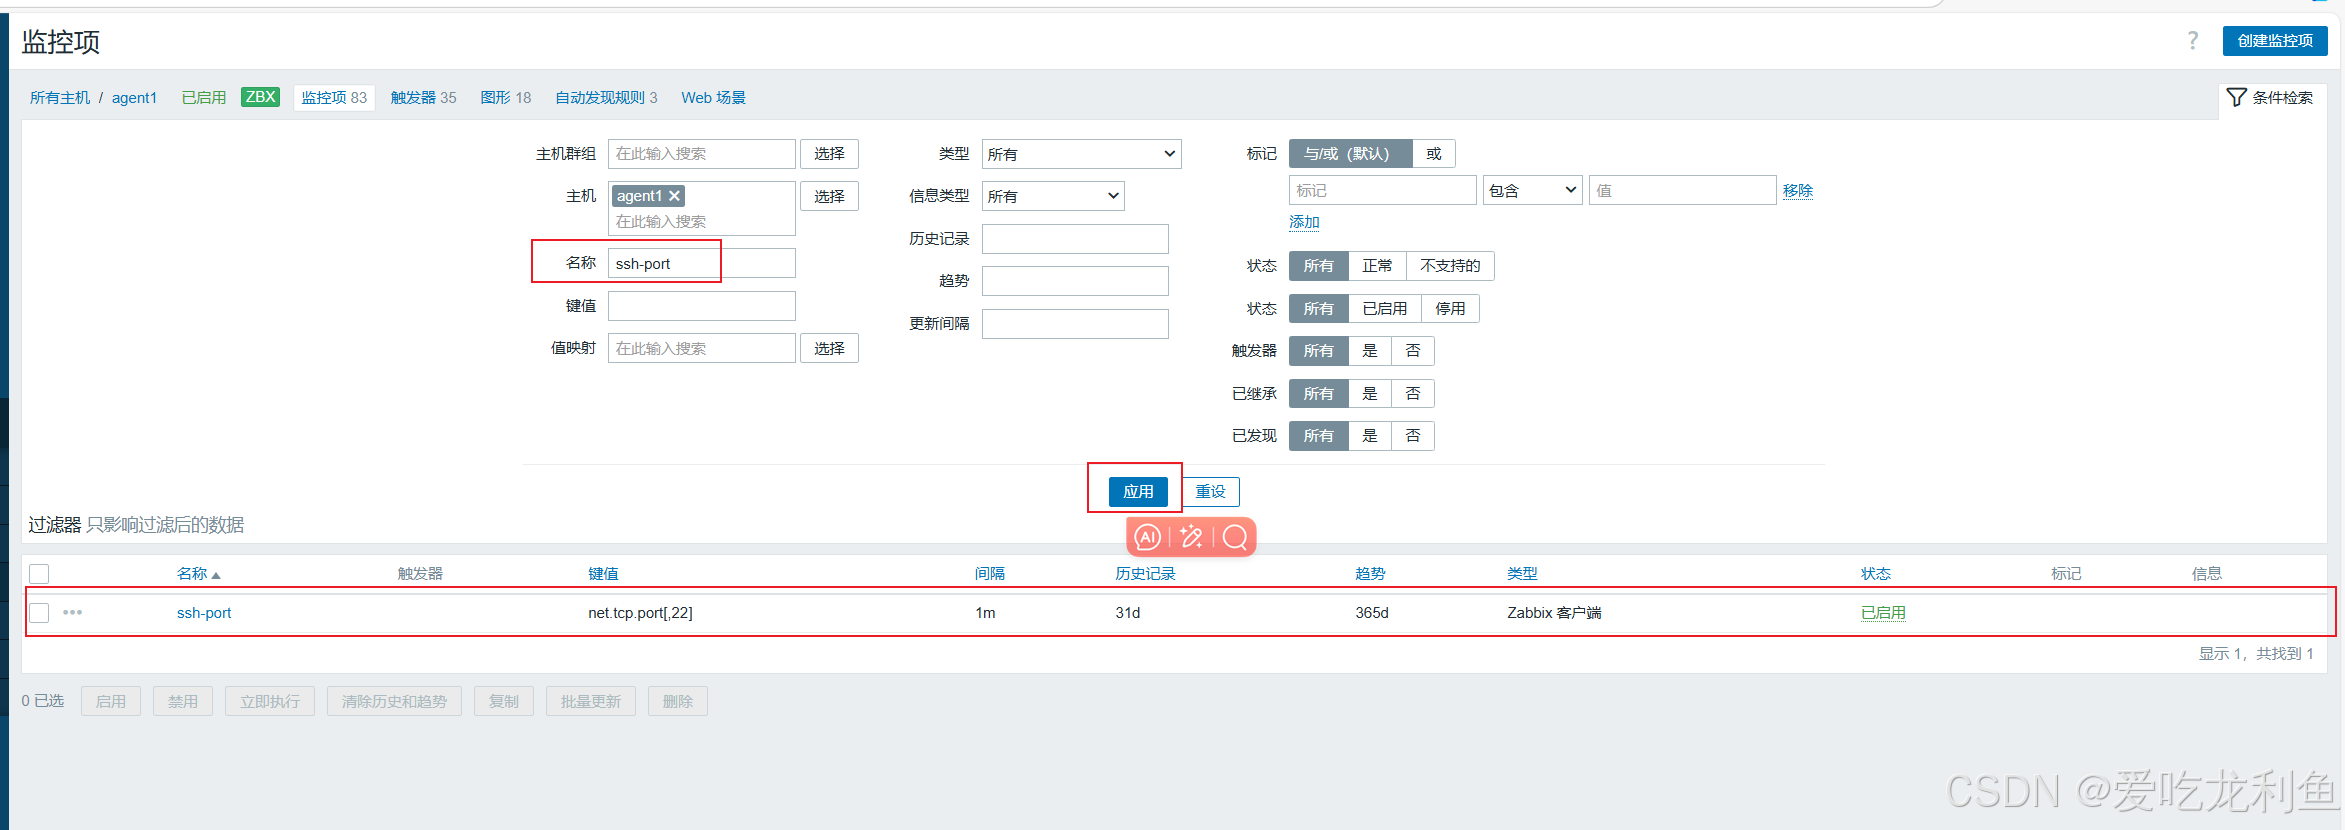The height and width of the screenshot is (830, 2345).
Task: Click 创建监控项 button
Action: (2275, 40)
